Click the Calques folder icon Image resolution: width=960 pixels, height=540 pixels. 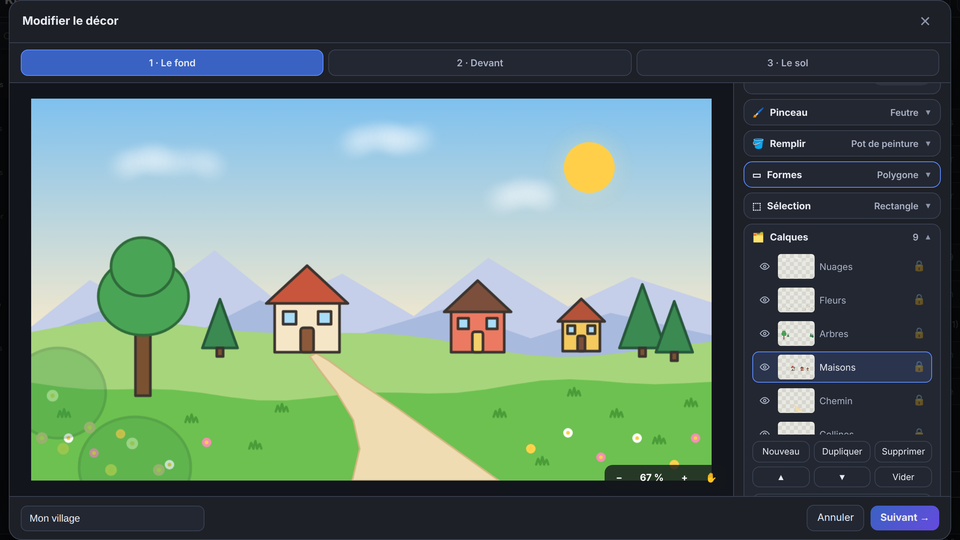[x=758, y=238]
